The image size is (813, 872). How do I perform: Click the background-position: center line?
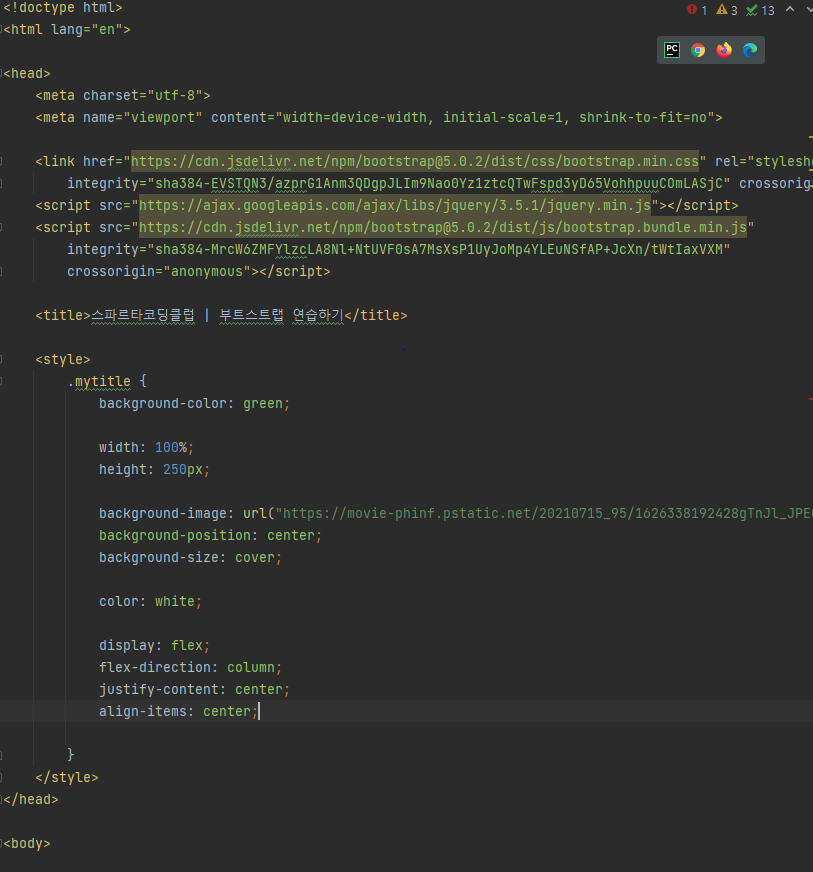[x=210, y=535]
